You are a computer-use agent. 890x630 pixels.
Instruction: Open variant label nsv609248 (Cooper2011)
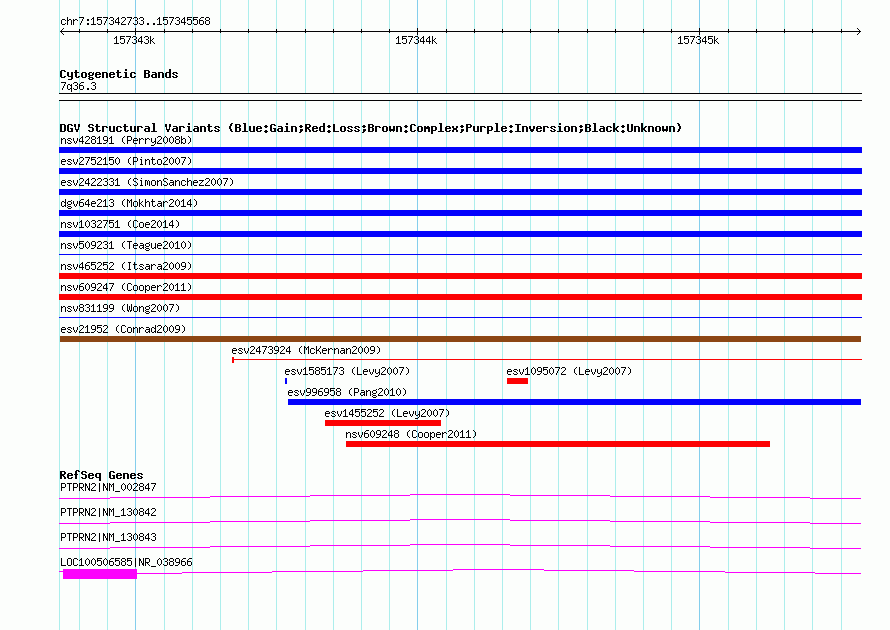(x=411, y=434)
